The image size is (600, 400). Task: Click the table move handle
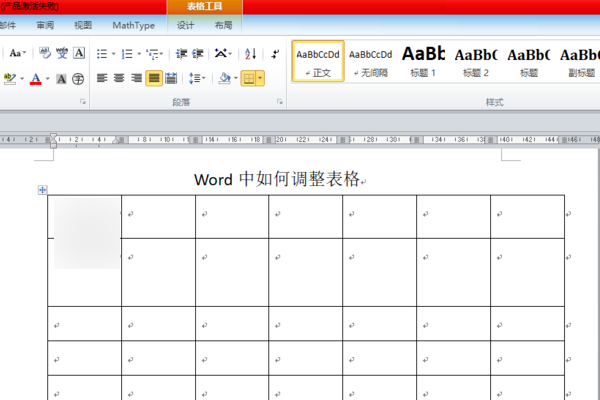coord(42,190)
